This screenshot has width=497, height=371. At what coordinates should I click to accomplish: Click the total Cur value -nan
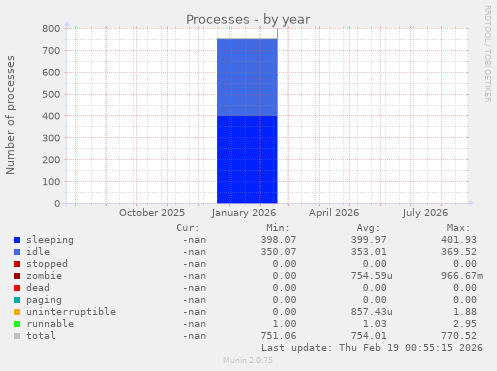click(x=194, y=336)
